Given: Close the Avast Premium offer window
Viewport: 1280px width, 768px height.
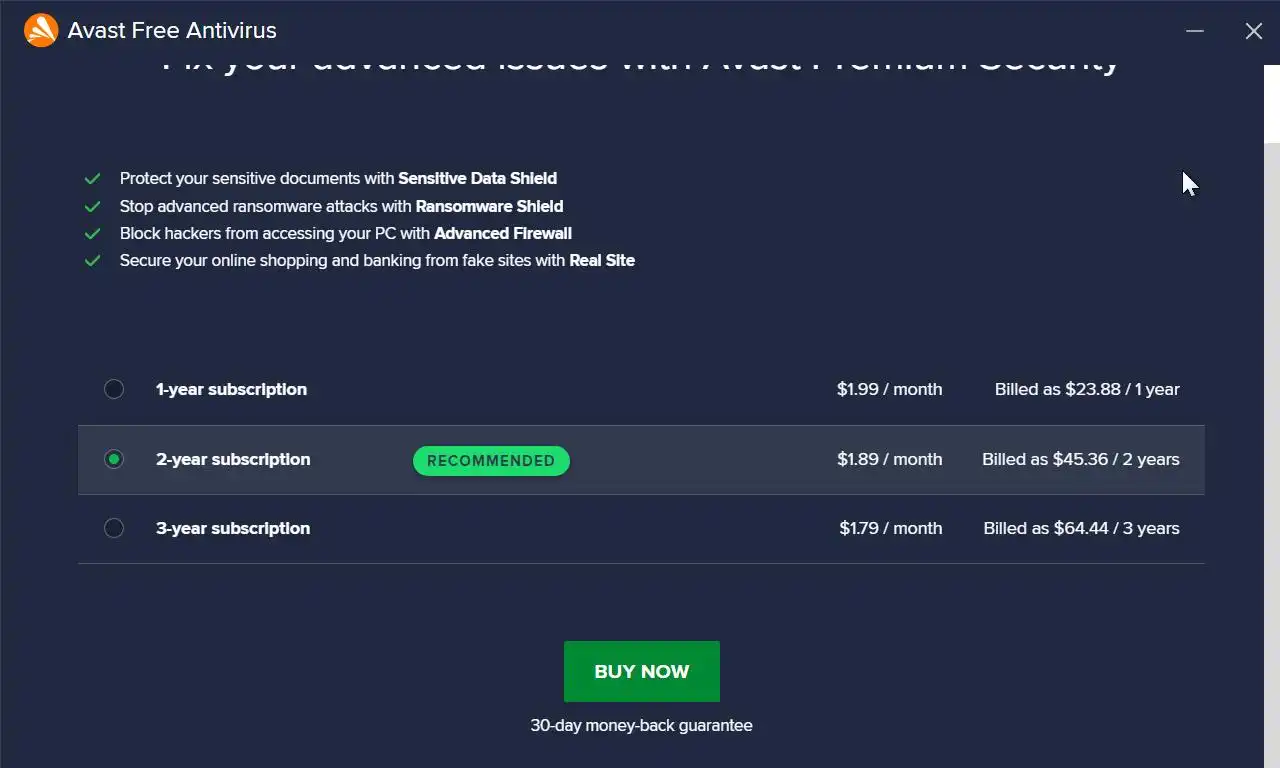Looking at the screenshot, I should click(1253, 31).
